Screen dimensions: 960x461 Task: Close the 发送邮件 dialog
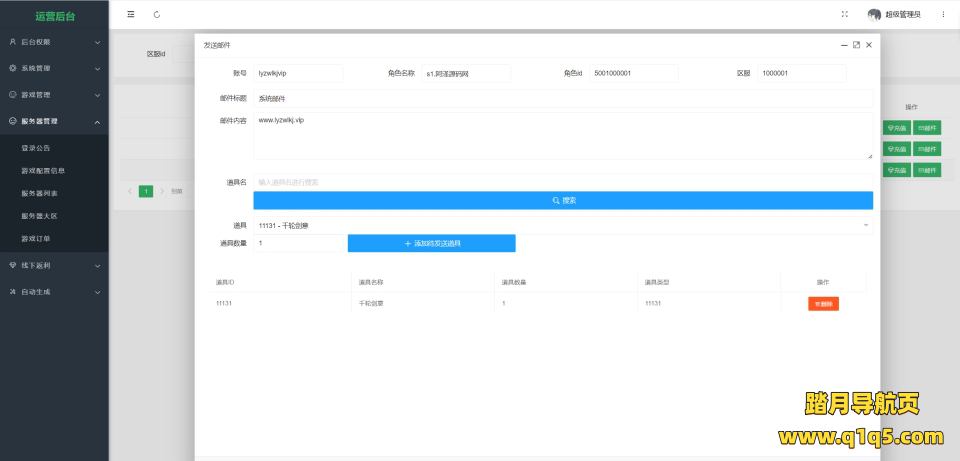point(869,45)
